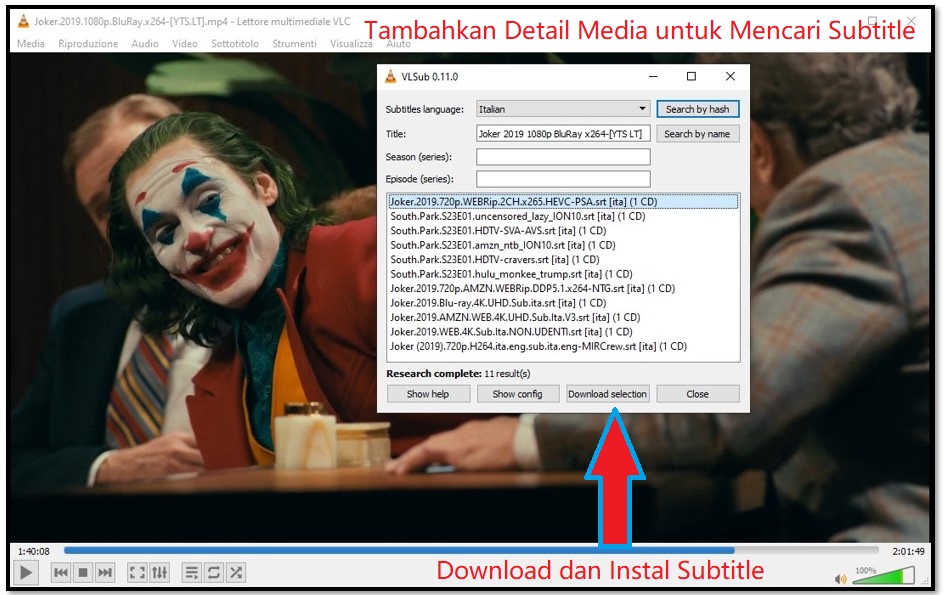Focus the Episode (series) input field

pyautogui.click(x=563, y=179)
